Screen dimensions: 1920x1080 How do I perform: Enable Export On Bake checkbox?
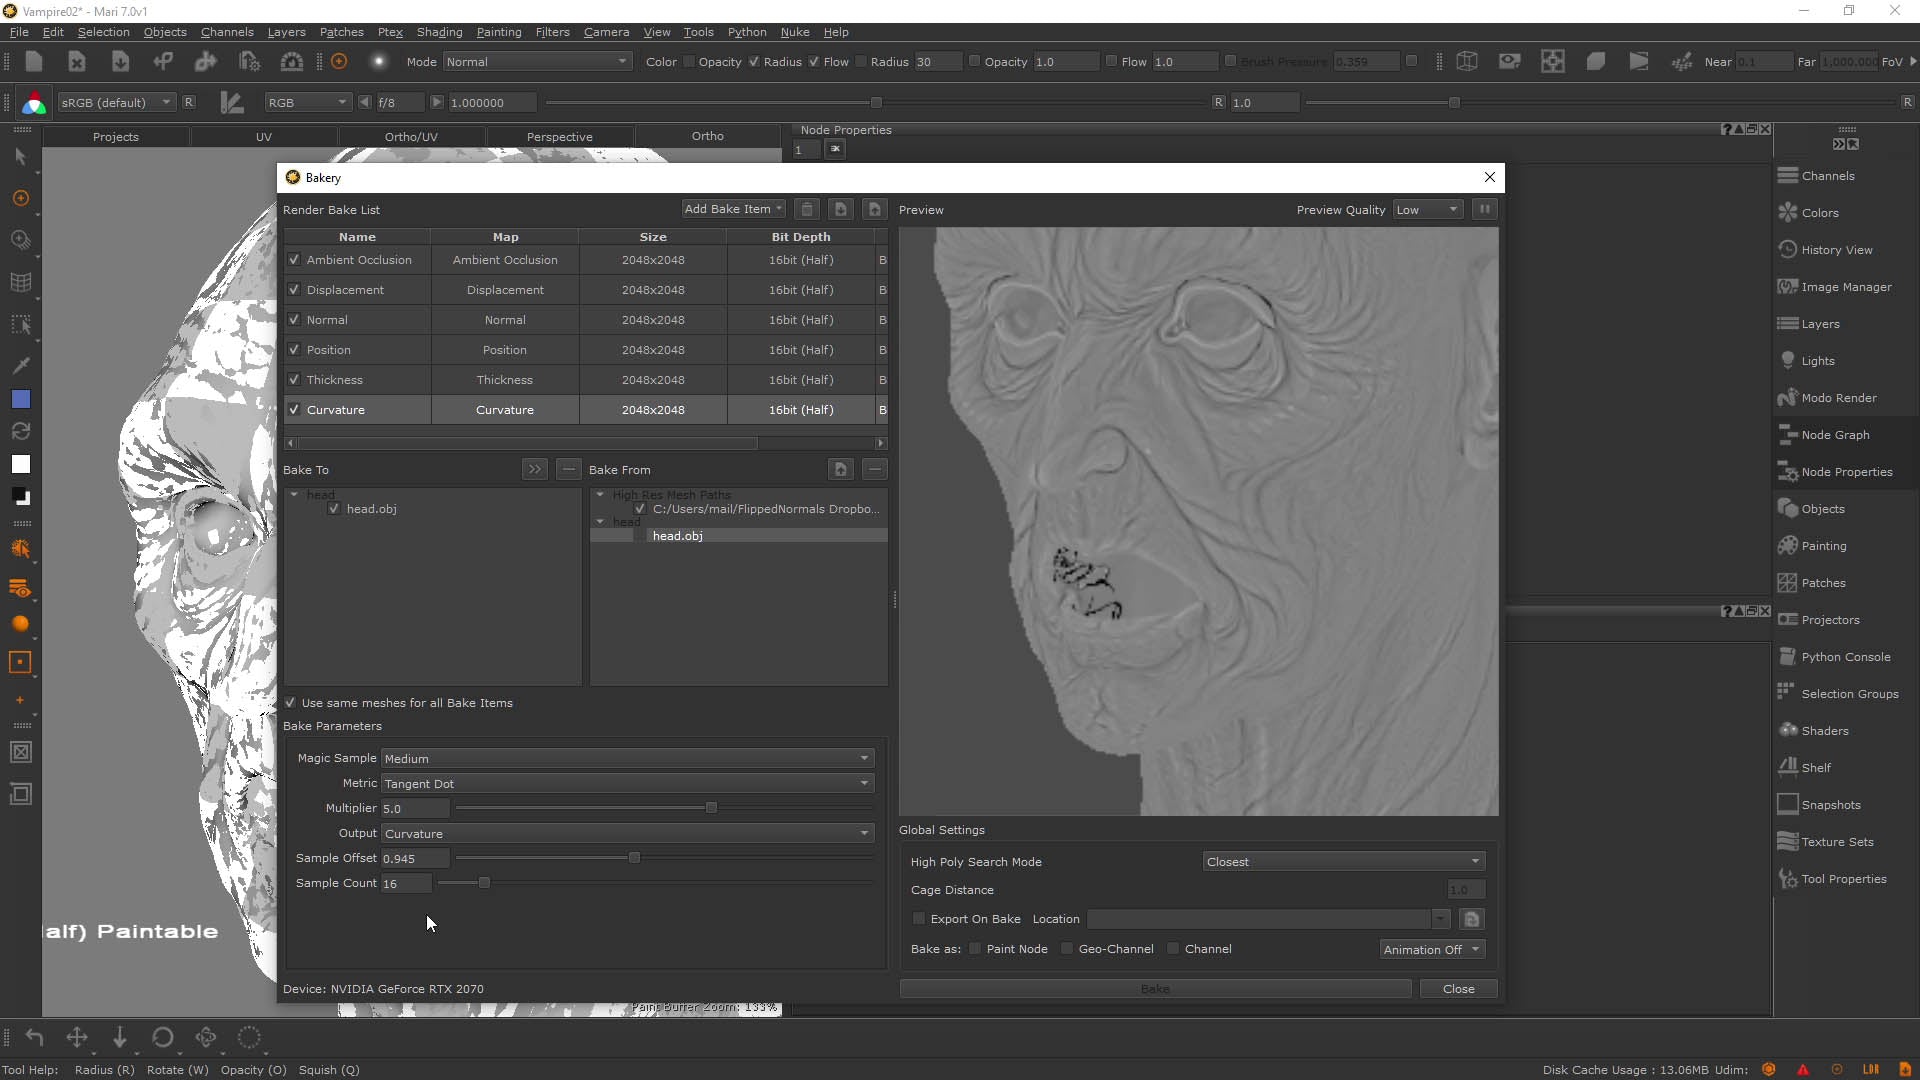[919, 919]
